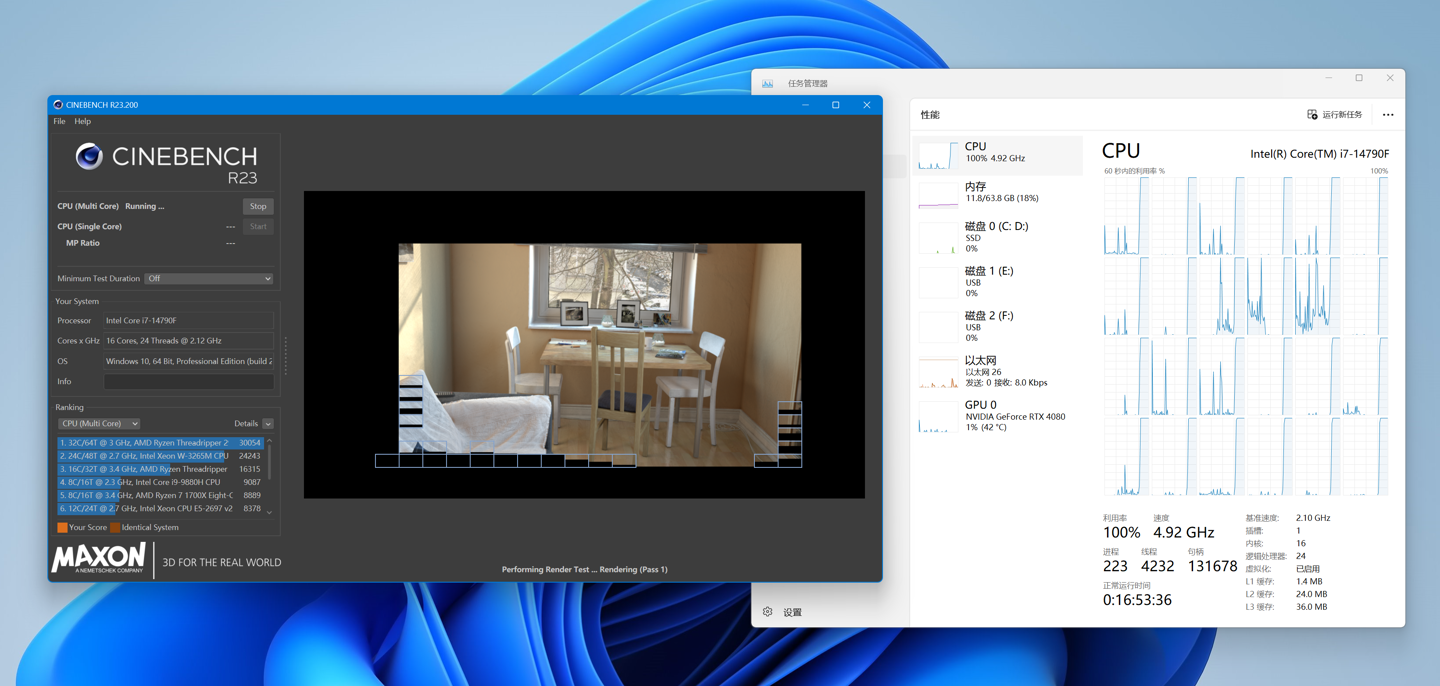Open the CPU (Multi Core) ranking dropdown
The image size is (1440, 686).
pyautogui.click(x=99, y=424)
